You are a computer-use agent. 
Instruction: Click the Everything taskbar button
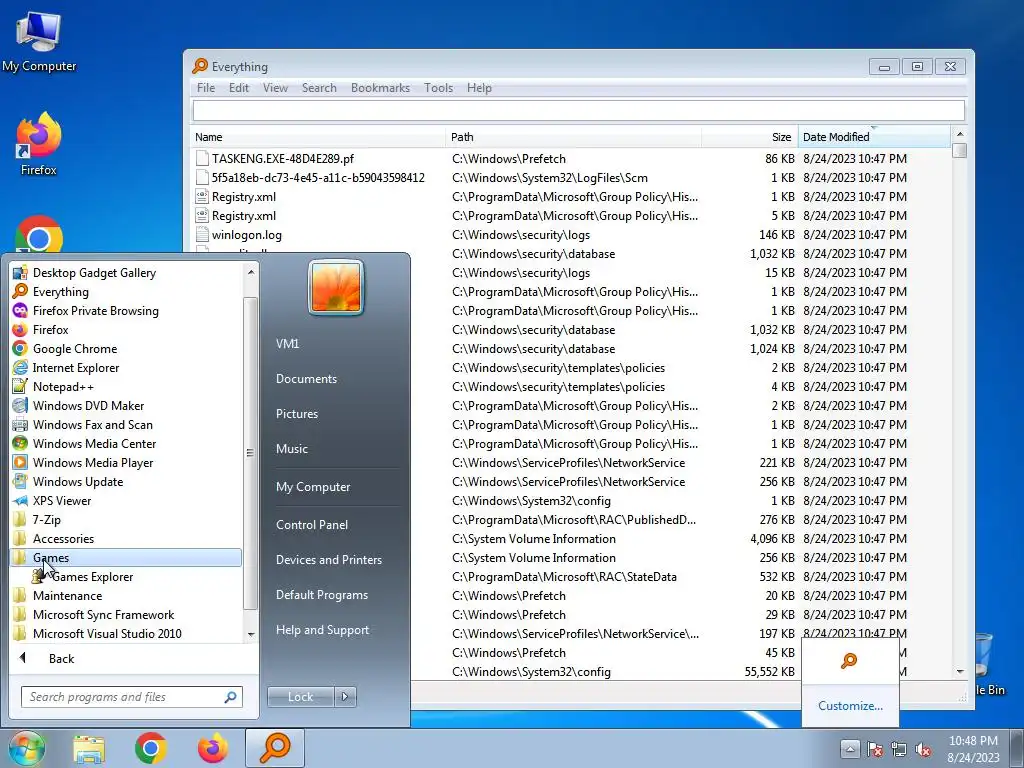click(276, 748)
